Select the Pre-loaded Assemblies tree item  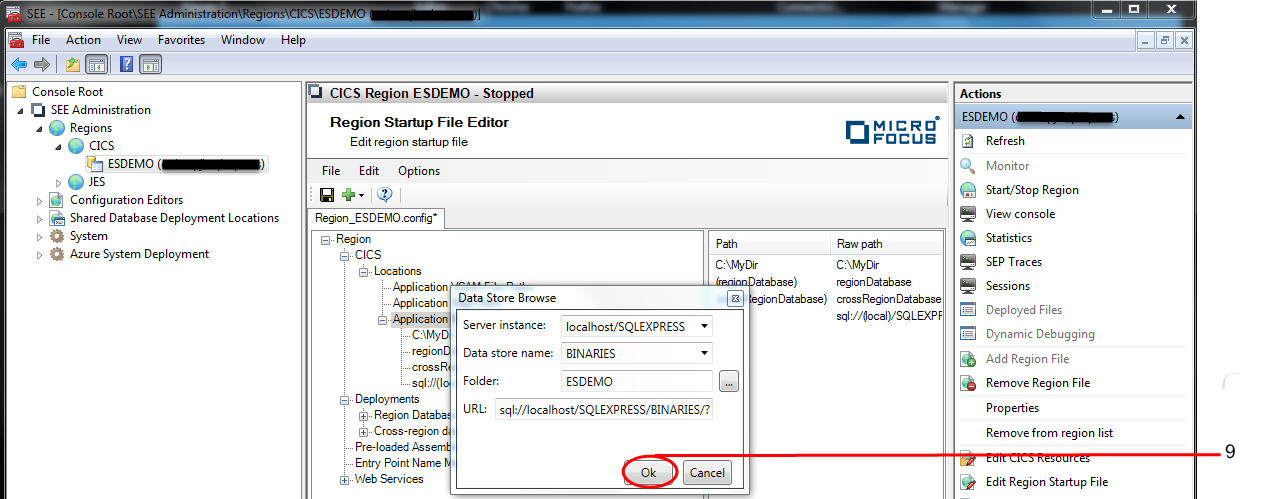404,447
